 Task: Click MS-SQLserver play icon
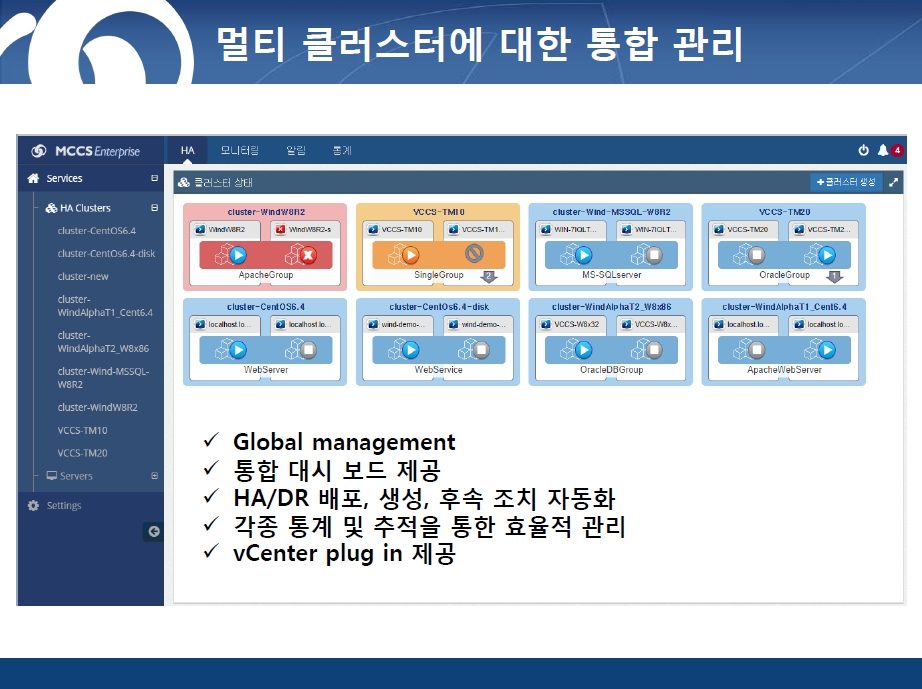[x=583, y=255]
